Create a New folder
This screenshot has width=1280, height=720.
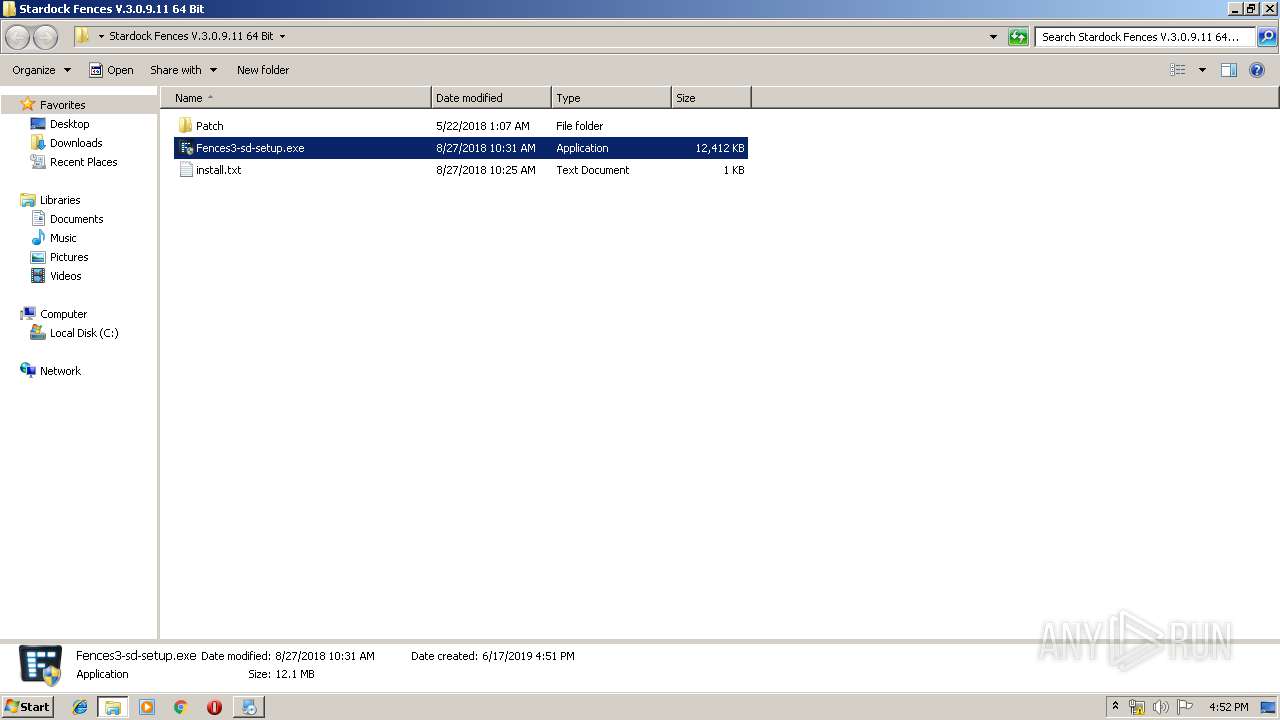[x=263, y=70]
